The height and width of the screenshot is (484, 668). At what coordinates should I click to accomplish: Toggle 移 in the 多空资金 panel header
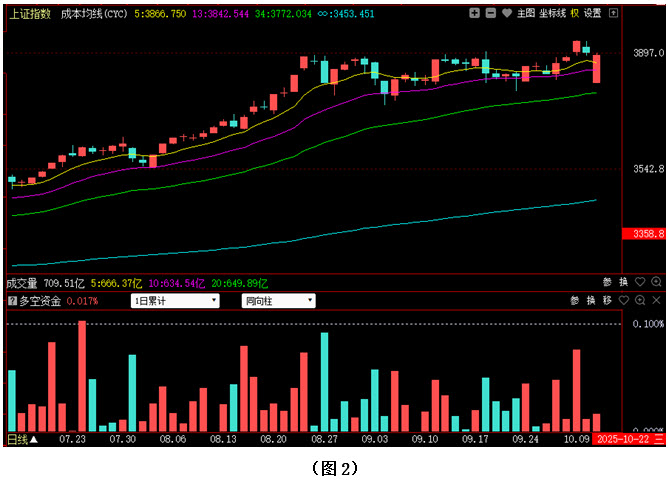607,300
